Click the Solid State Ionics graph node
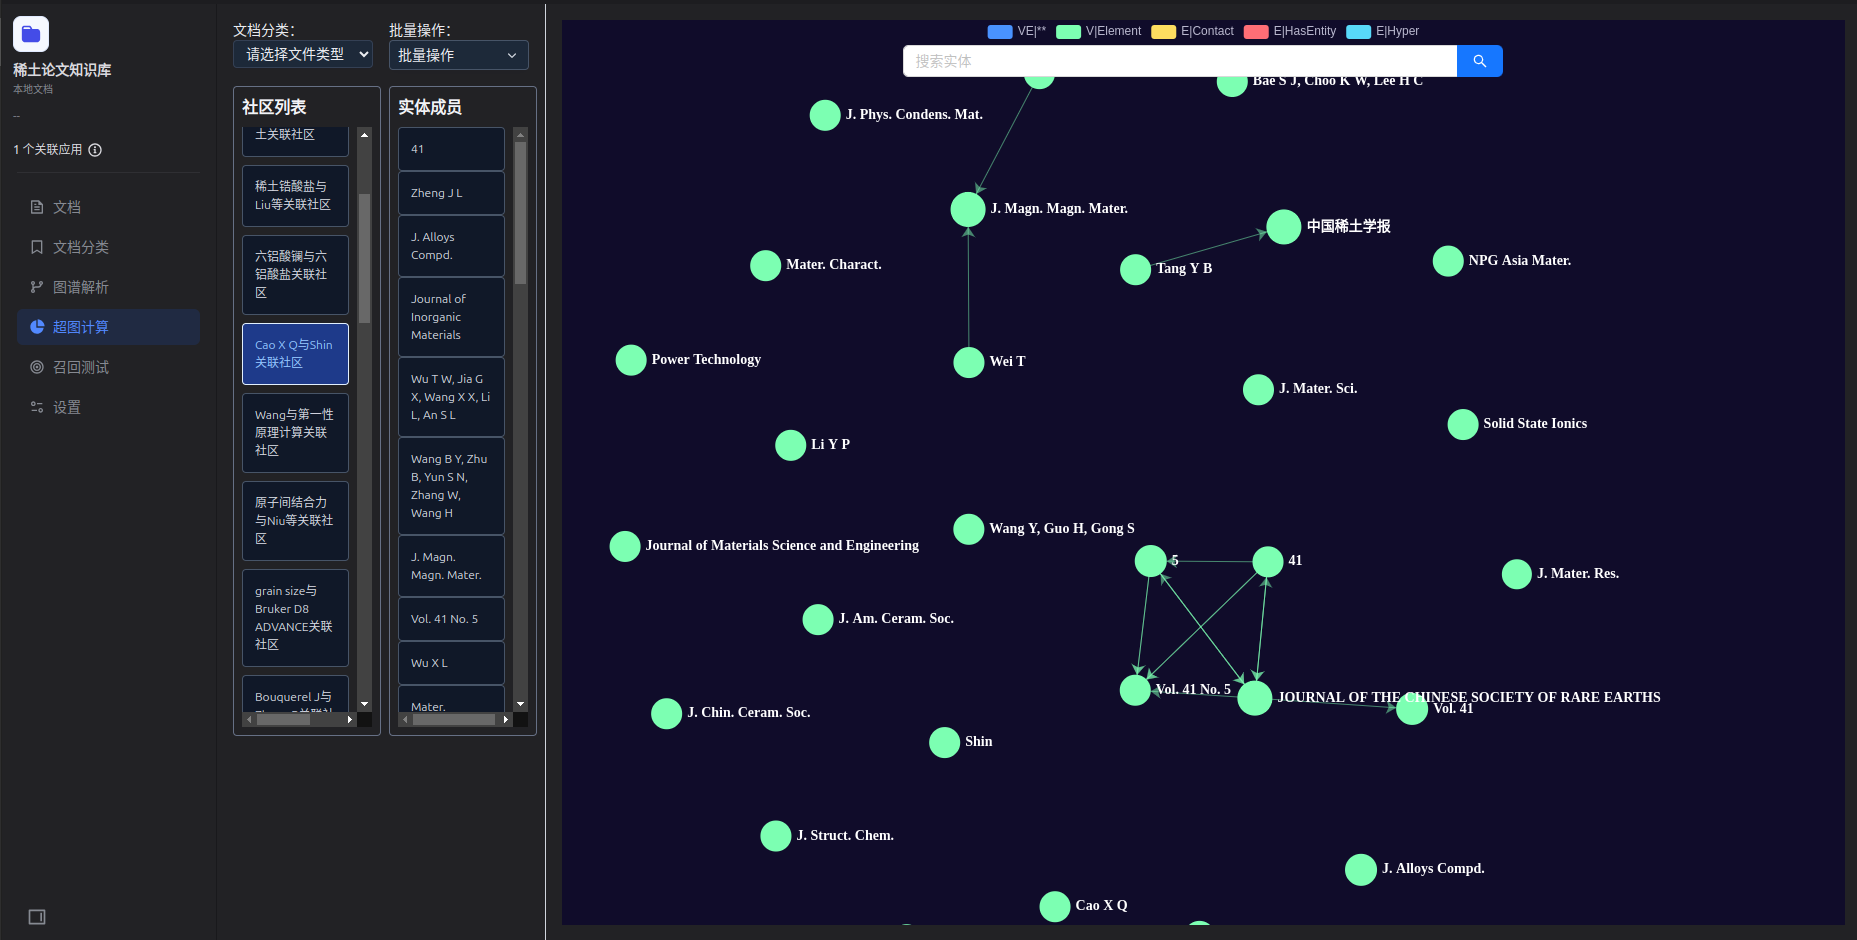 (1463, 424)
